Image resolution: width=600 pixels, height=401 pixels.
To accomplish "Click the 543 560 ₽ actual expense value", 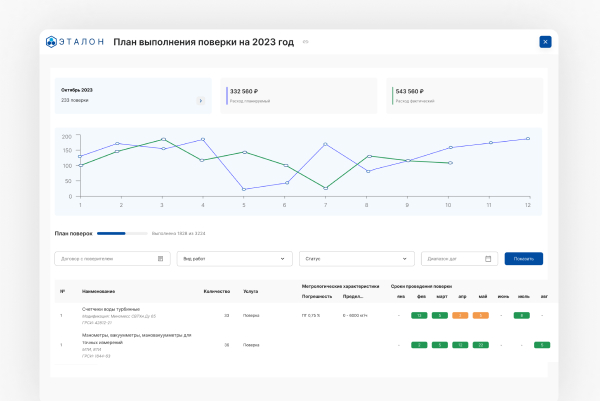I will coord(409,91).
